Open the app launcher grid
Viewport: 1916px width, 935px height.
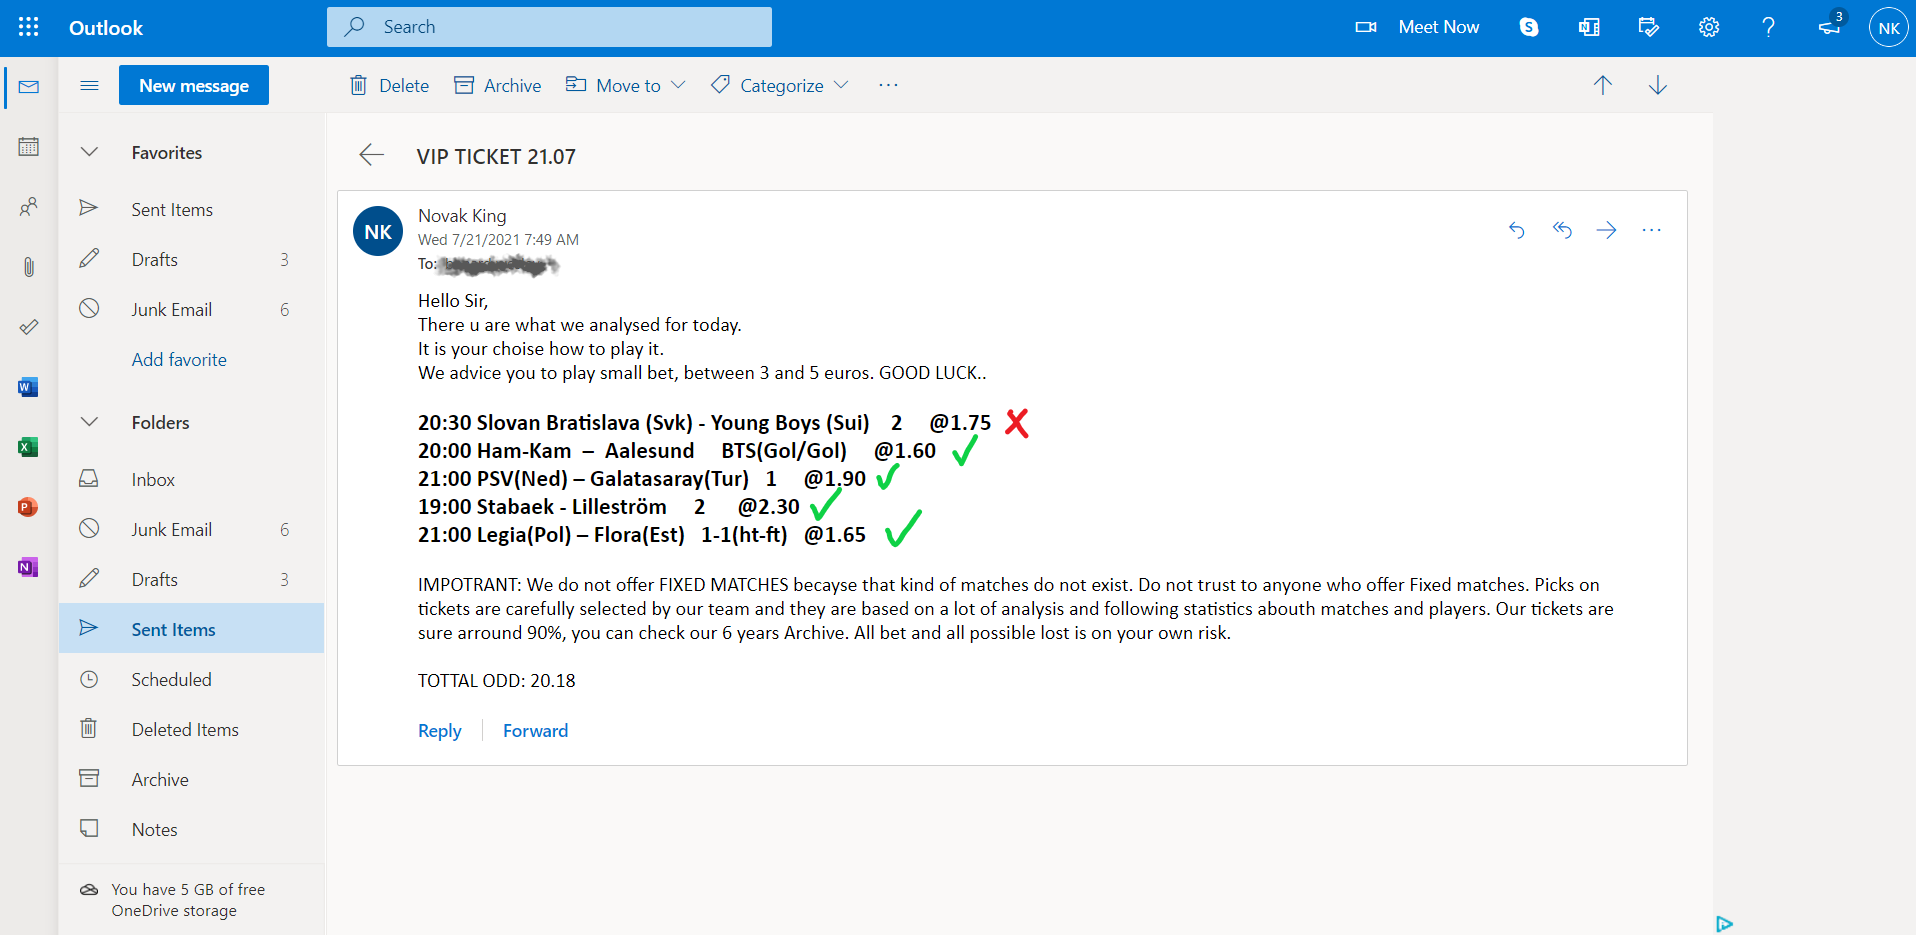pyautogui.click(x=28, y=27)
